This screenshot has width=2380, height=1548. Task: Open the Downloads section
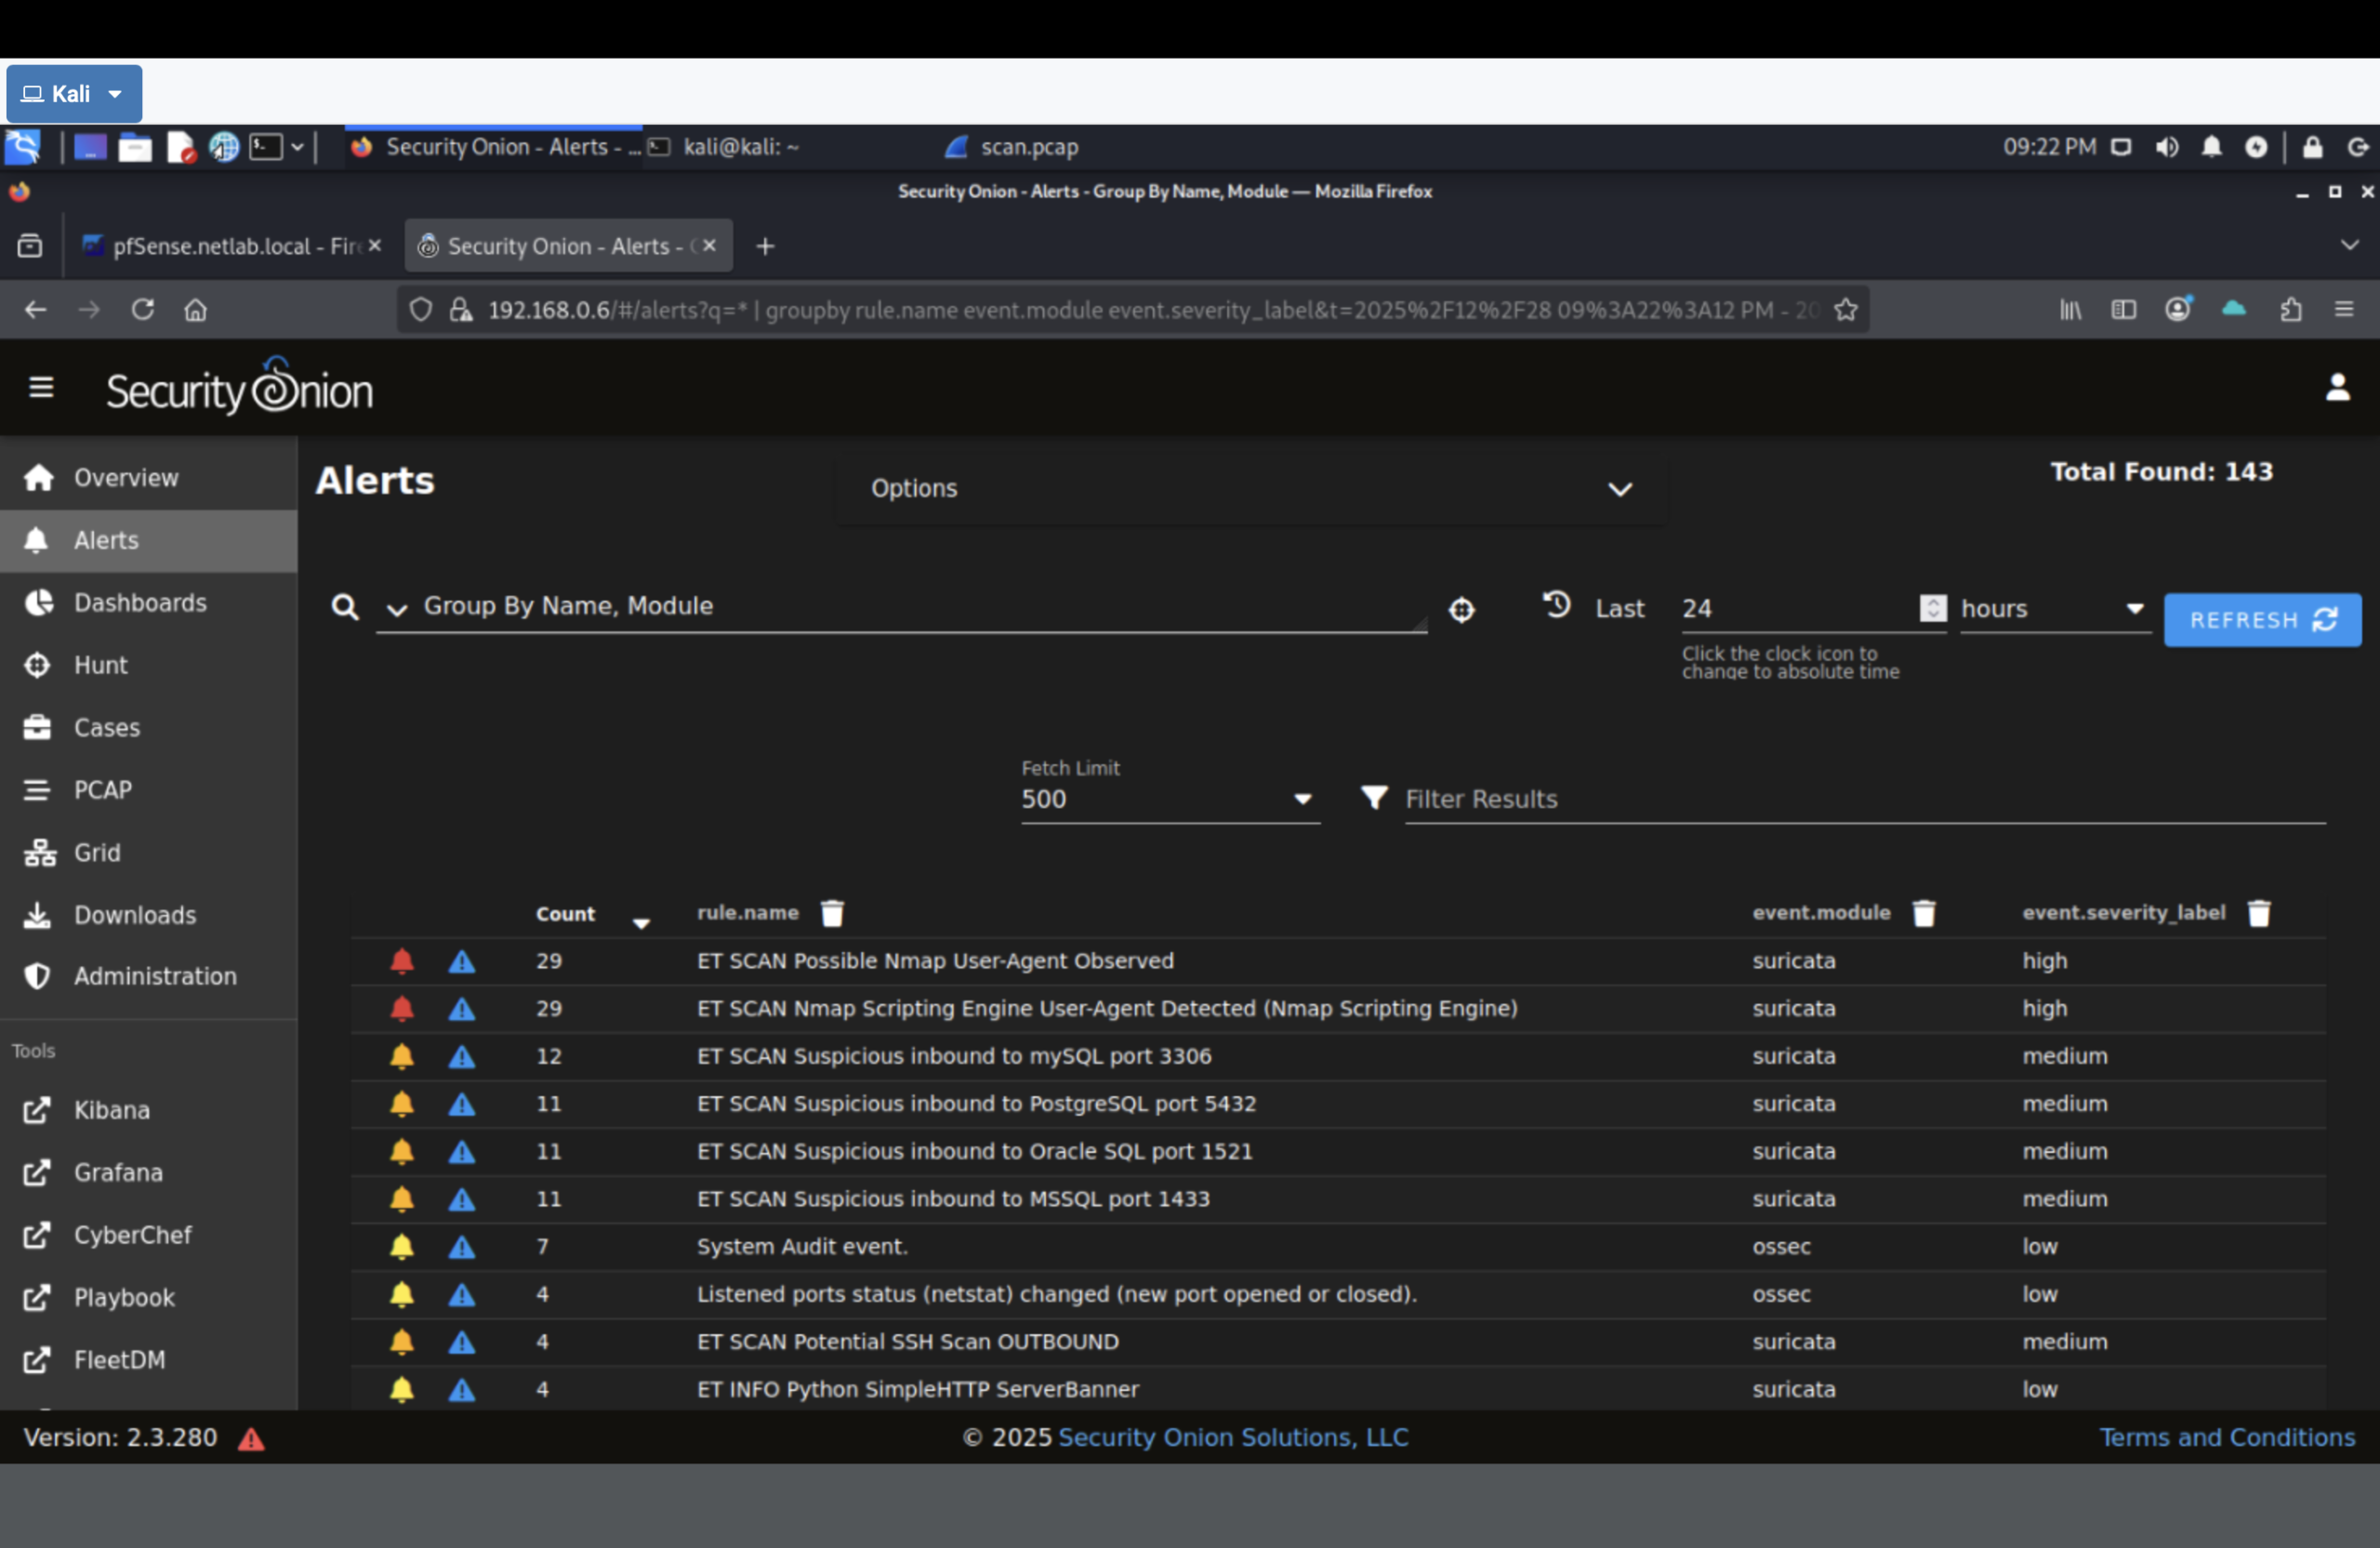click(x=134, y=914)
